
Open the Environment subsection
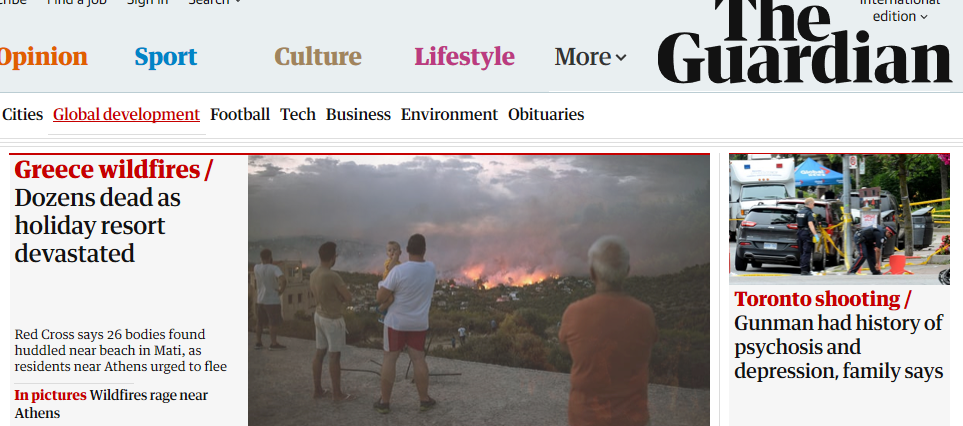450,115
